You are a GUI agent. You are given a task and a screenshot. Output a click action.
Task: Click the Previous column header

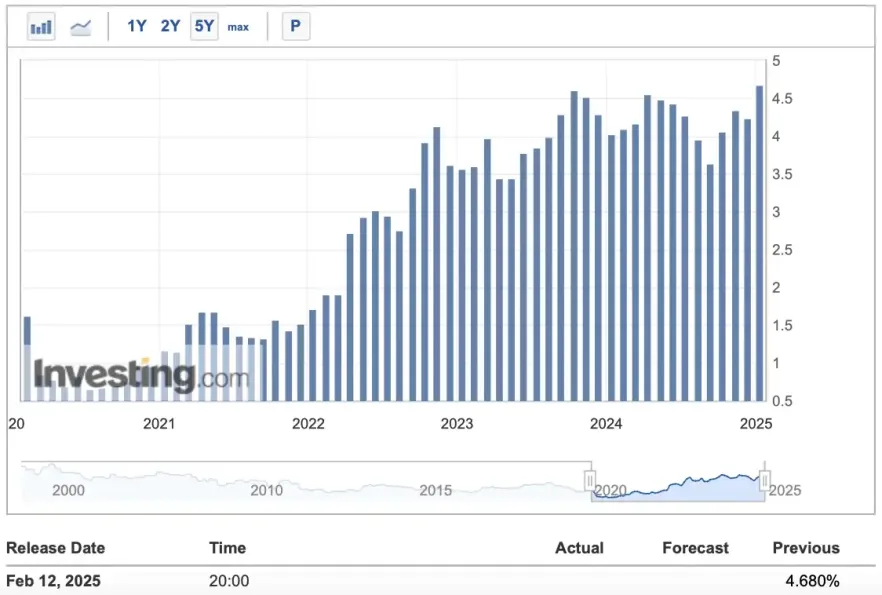[x=805, y=548]
